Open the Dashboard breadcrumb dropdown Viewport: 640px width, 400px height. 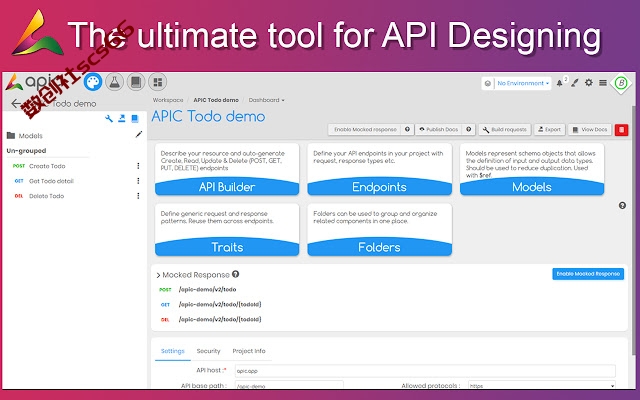click(x=267, y=100)
